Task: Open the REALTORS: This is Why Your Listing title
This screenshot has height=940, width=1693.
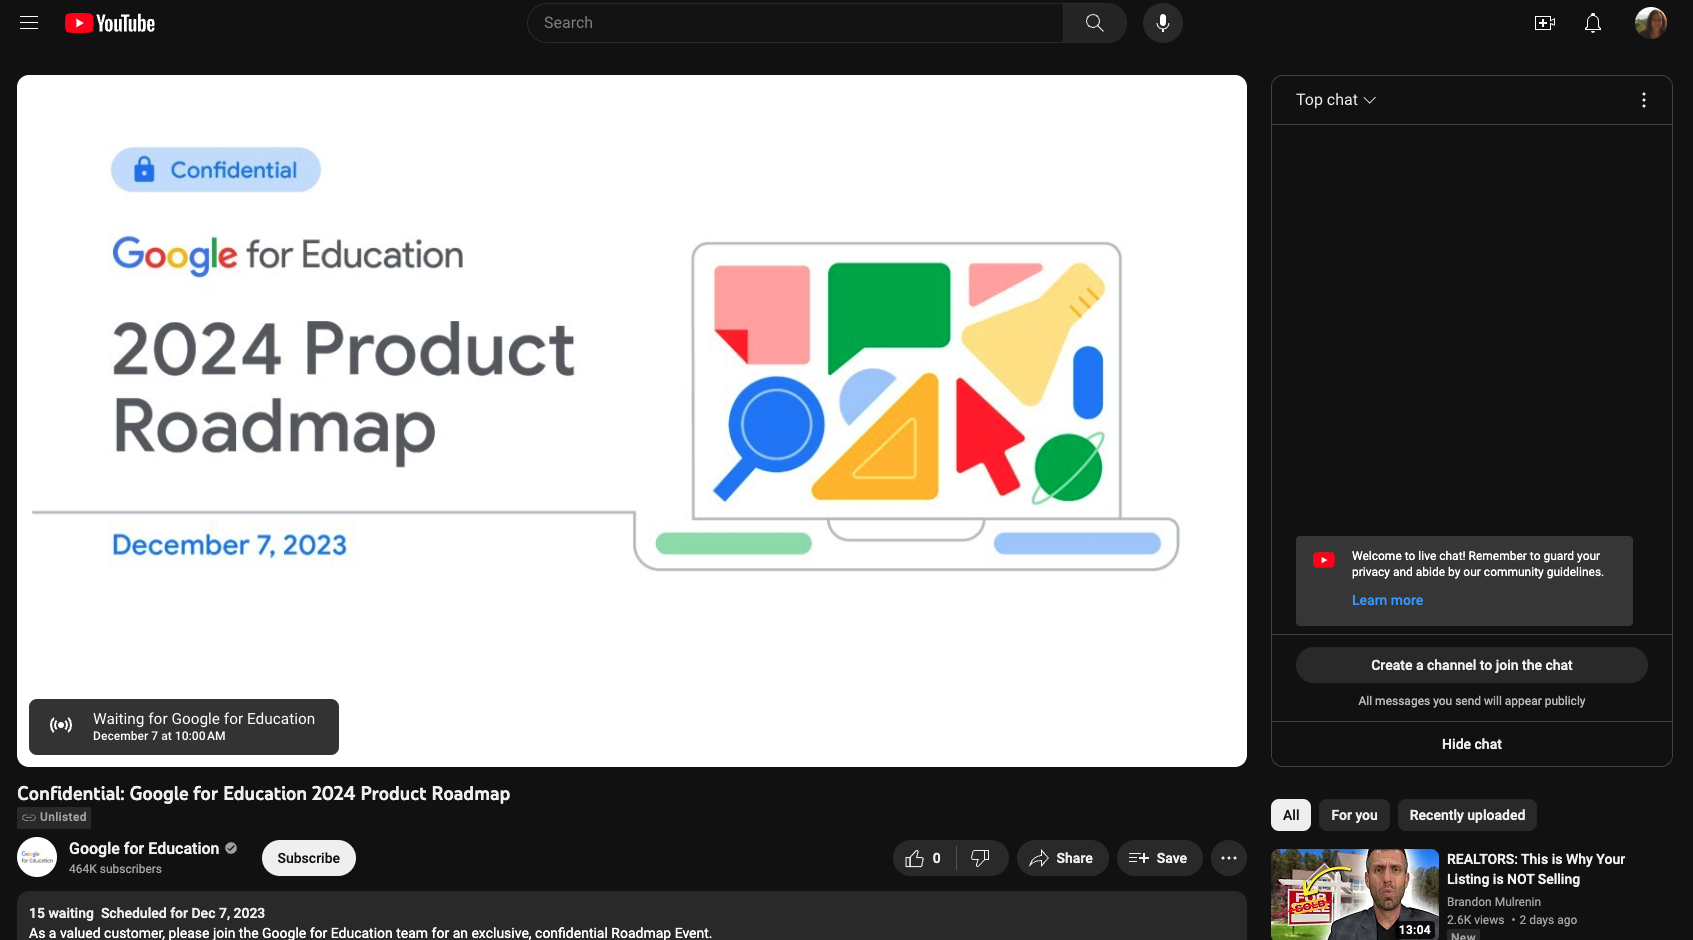Action: point(1536,869)
